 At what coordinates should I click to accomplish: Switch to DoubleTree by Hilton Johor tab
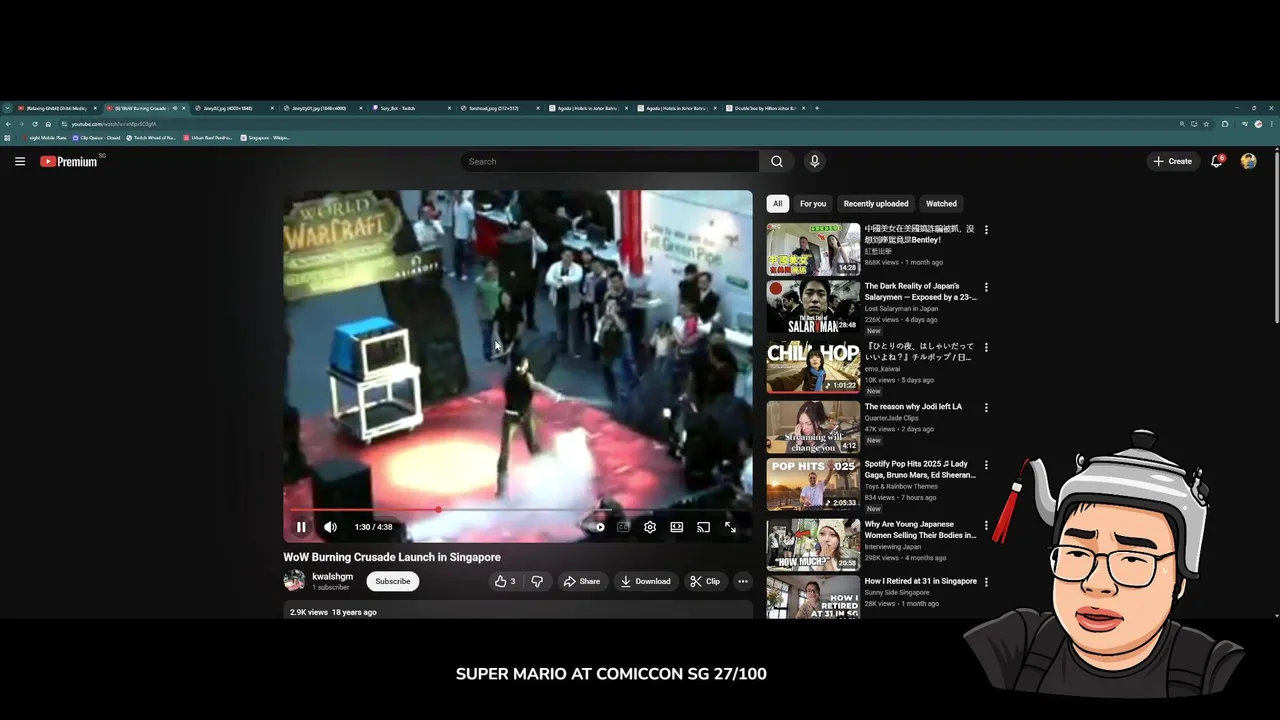(x=765, y=108)
